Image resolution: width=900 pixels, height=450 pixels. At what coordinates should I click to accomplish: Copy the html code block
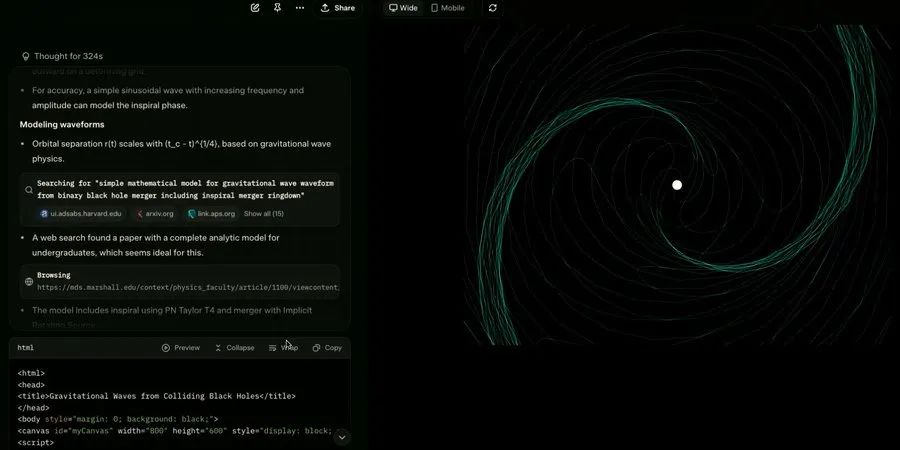[x=327, y=348]
